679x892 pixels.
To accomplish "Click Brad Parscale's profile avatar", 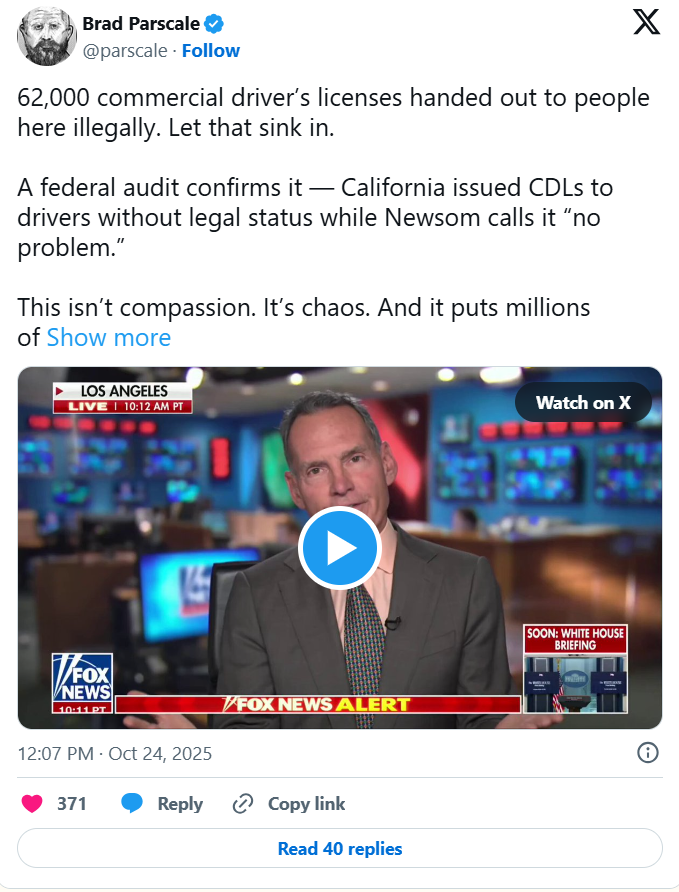I will [x=46, y=37].
